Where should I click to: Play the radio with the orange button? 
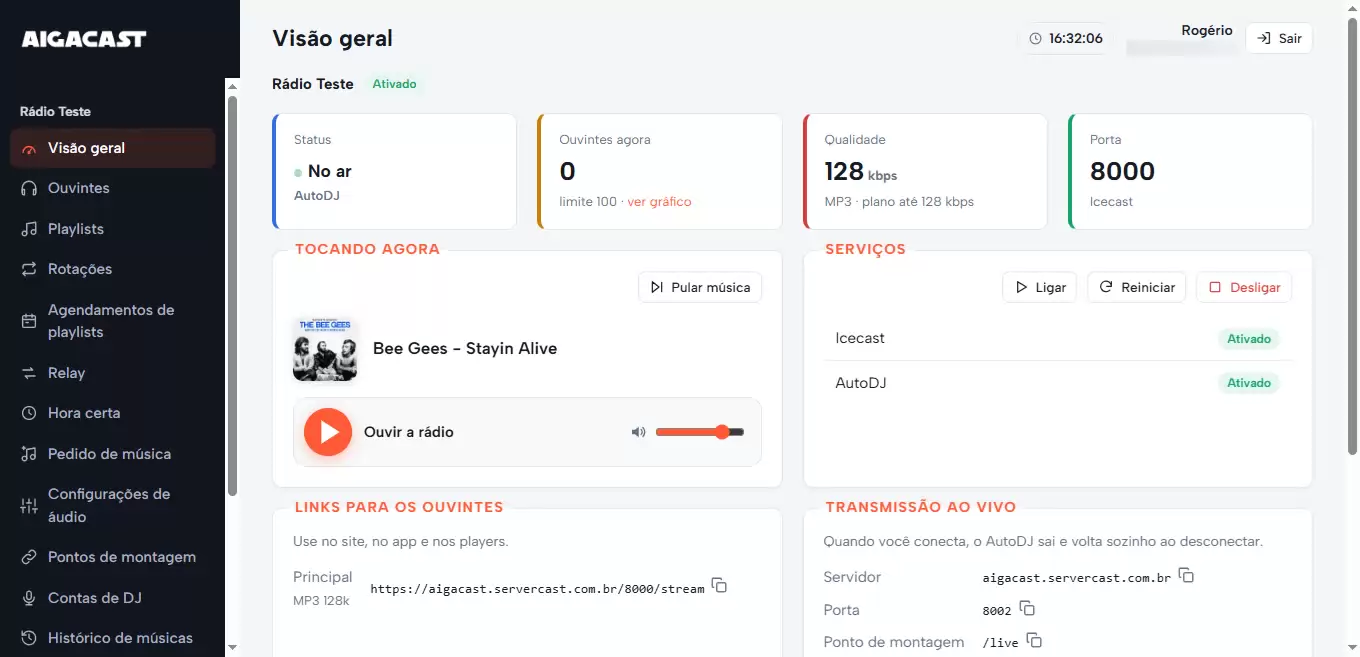pos(328,432)
